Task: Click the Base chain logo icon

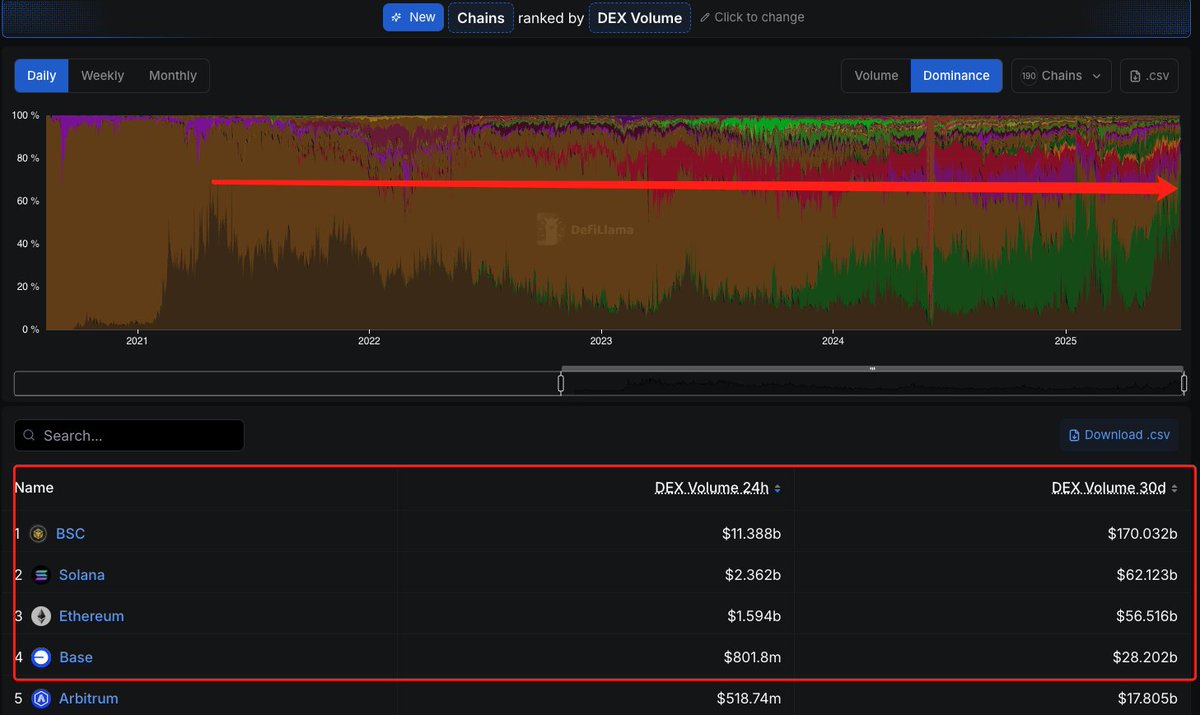Action: click(41, 657)
